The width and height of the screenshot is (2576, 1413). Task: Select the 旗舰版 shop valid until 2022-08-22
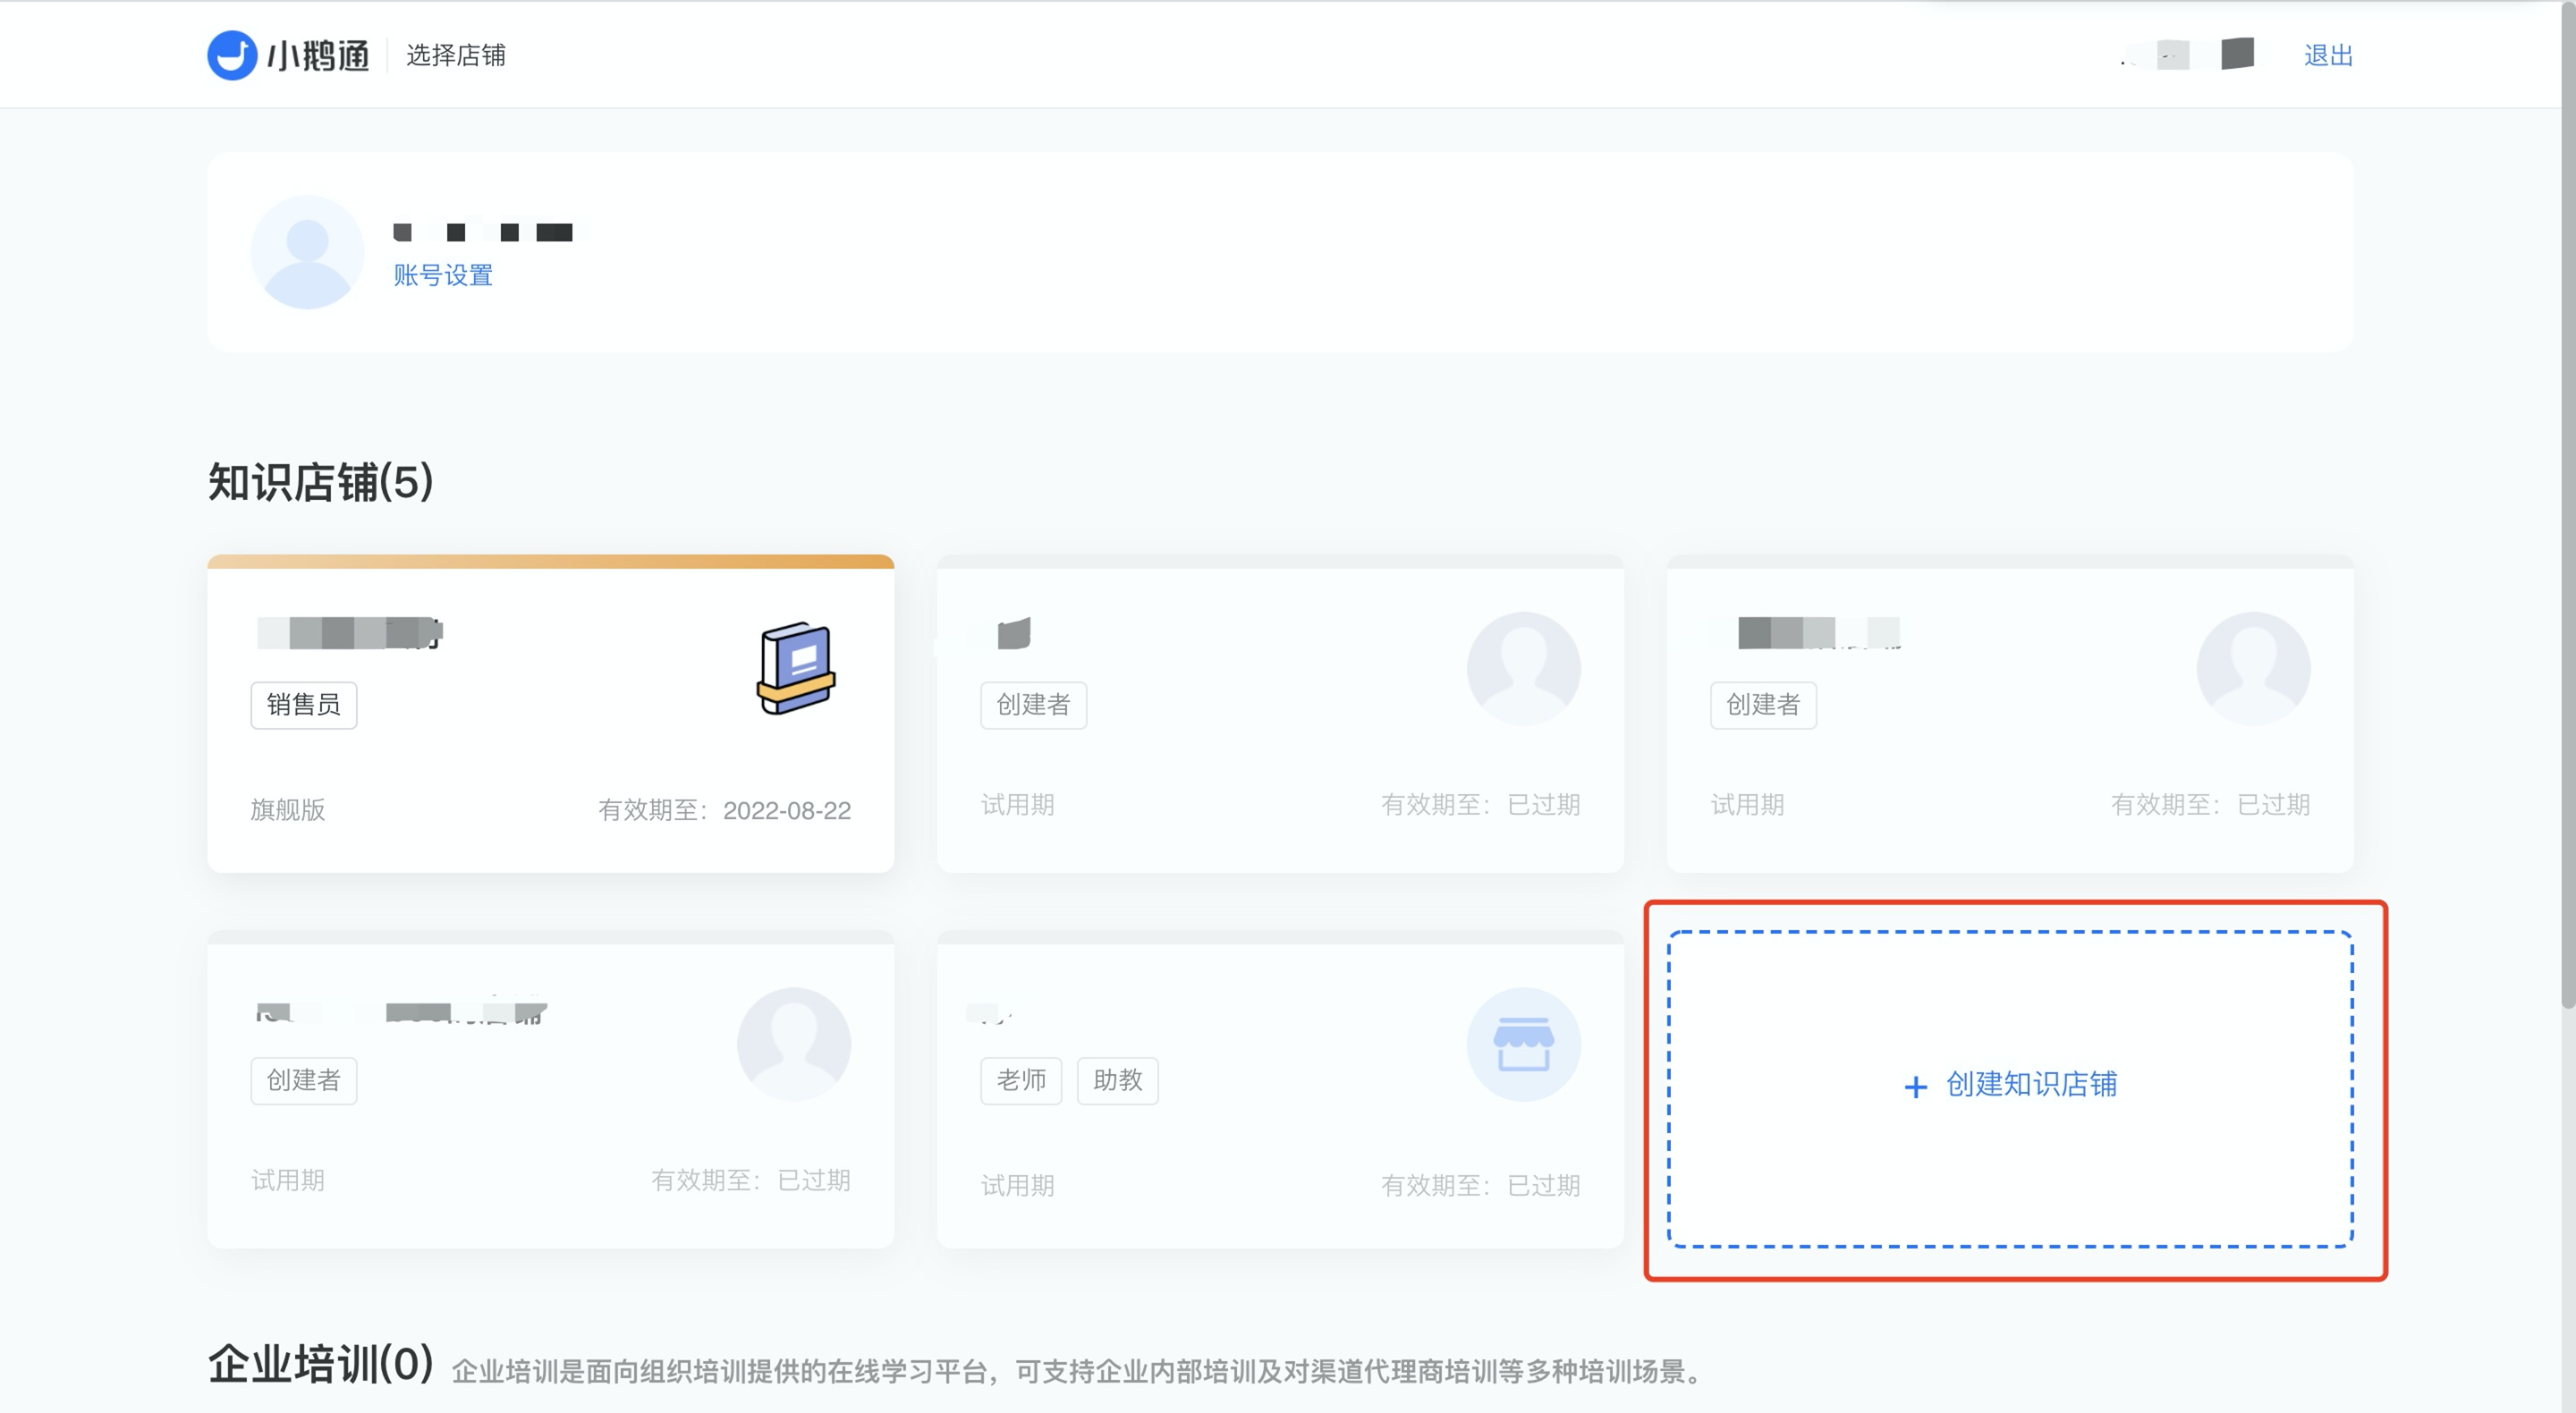point(550,714)
